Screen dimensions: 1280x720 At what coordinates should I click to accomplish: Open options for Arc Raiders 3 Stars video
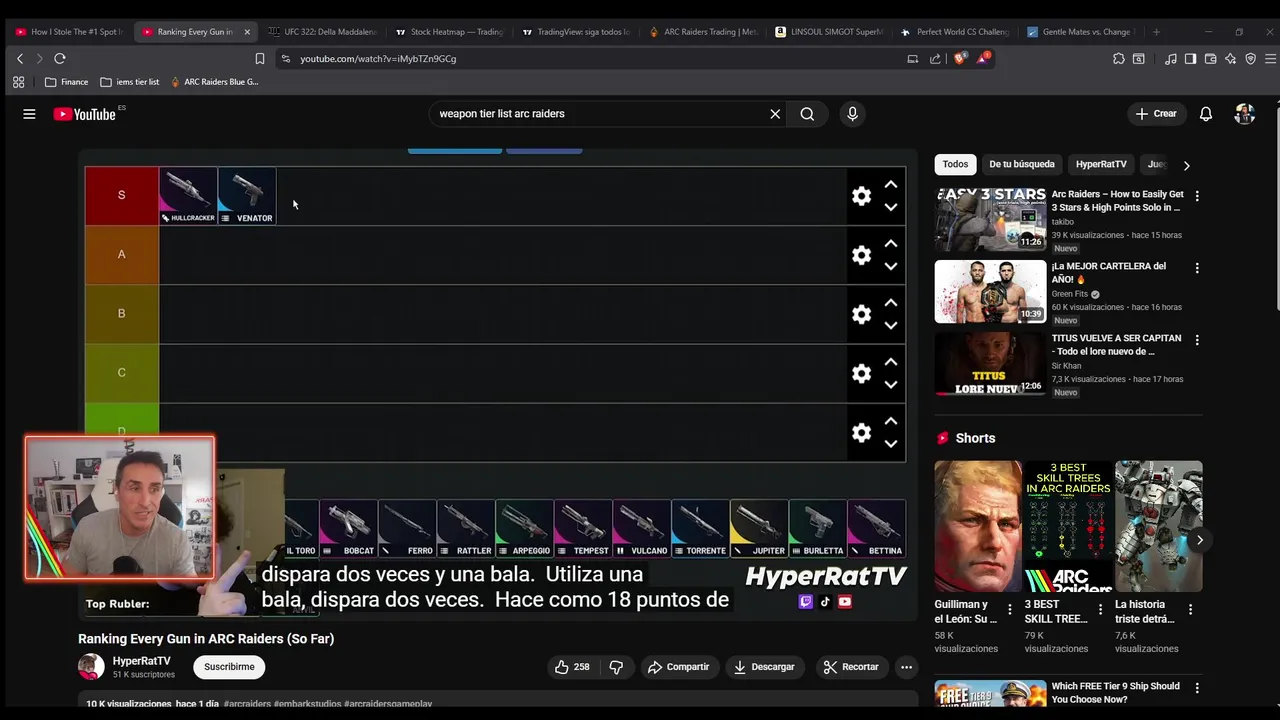click(1197, 196)
